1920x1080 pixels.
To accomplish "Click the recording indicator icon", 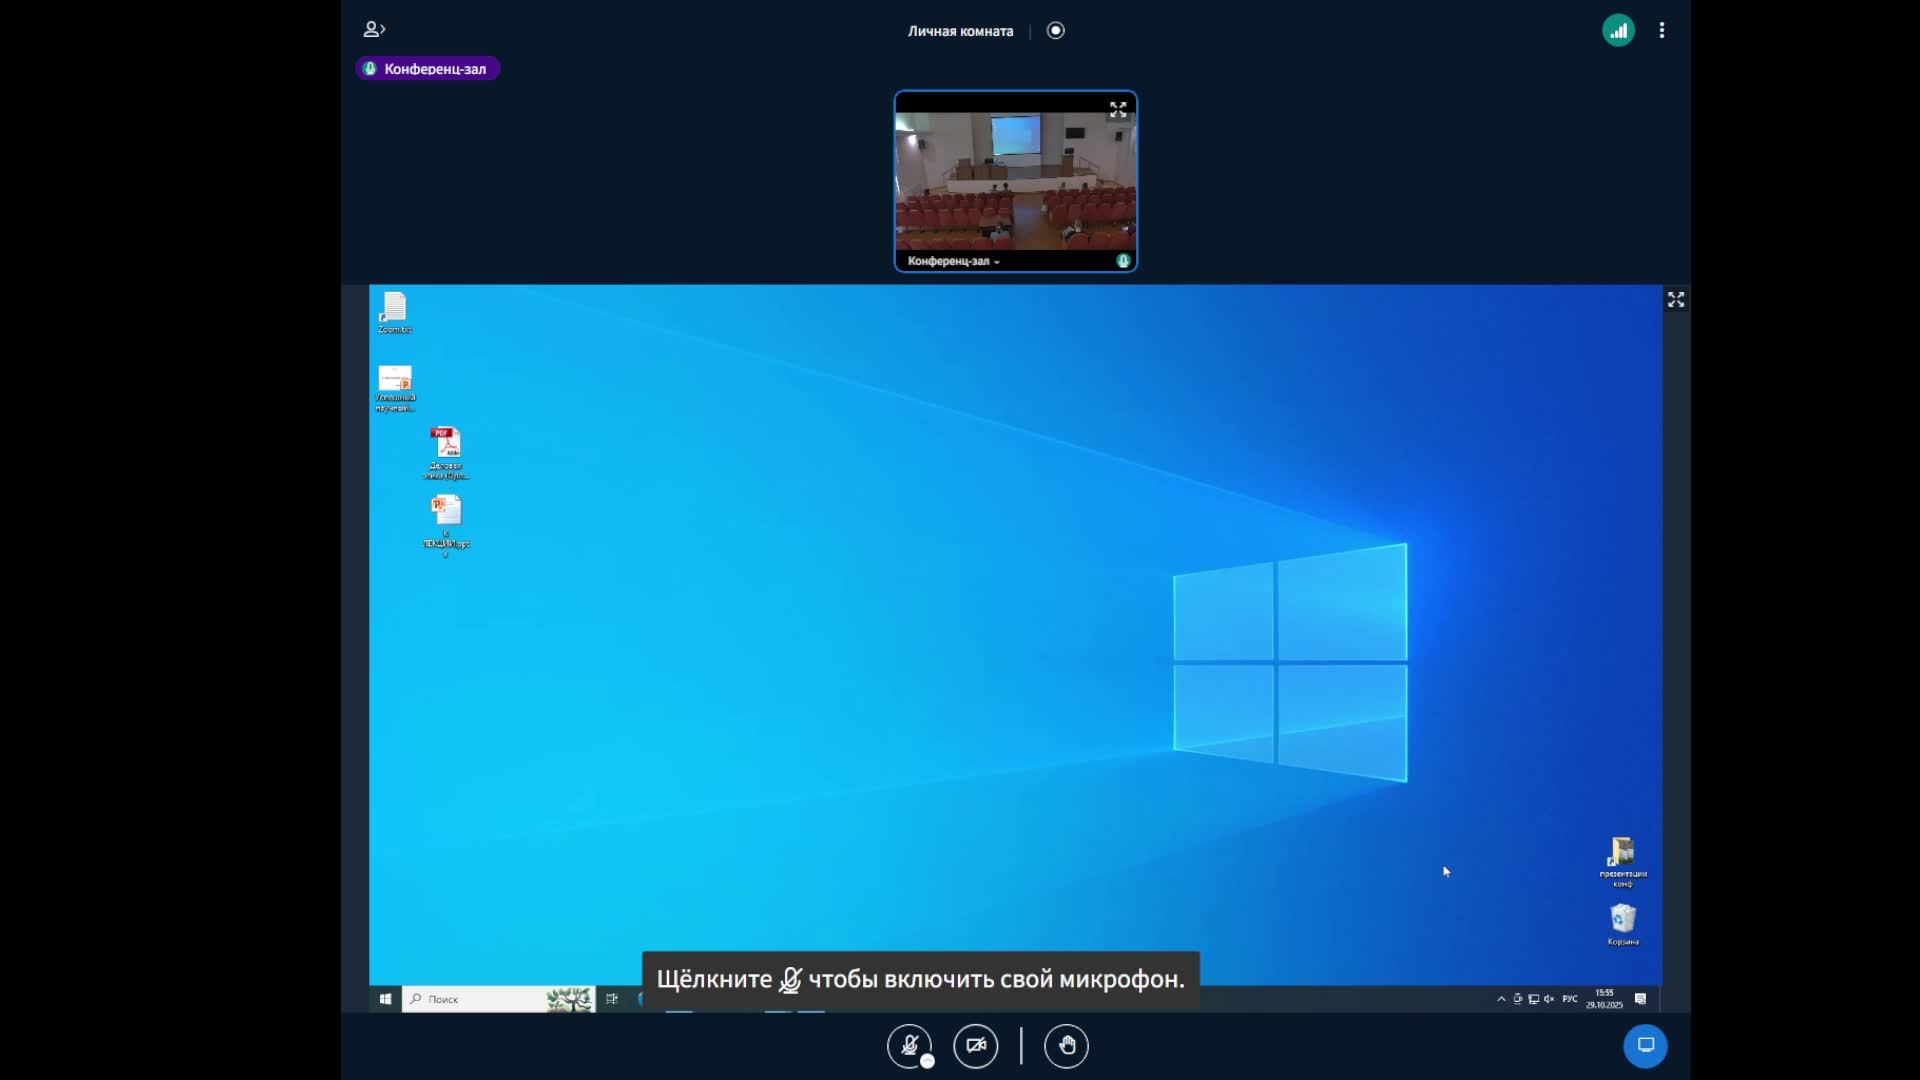I will [1056, 31].
